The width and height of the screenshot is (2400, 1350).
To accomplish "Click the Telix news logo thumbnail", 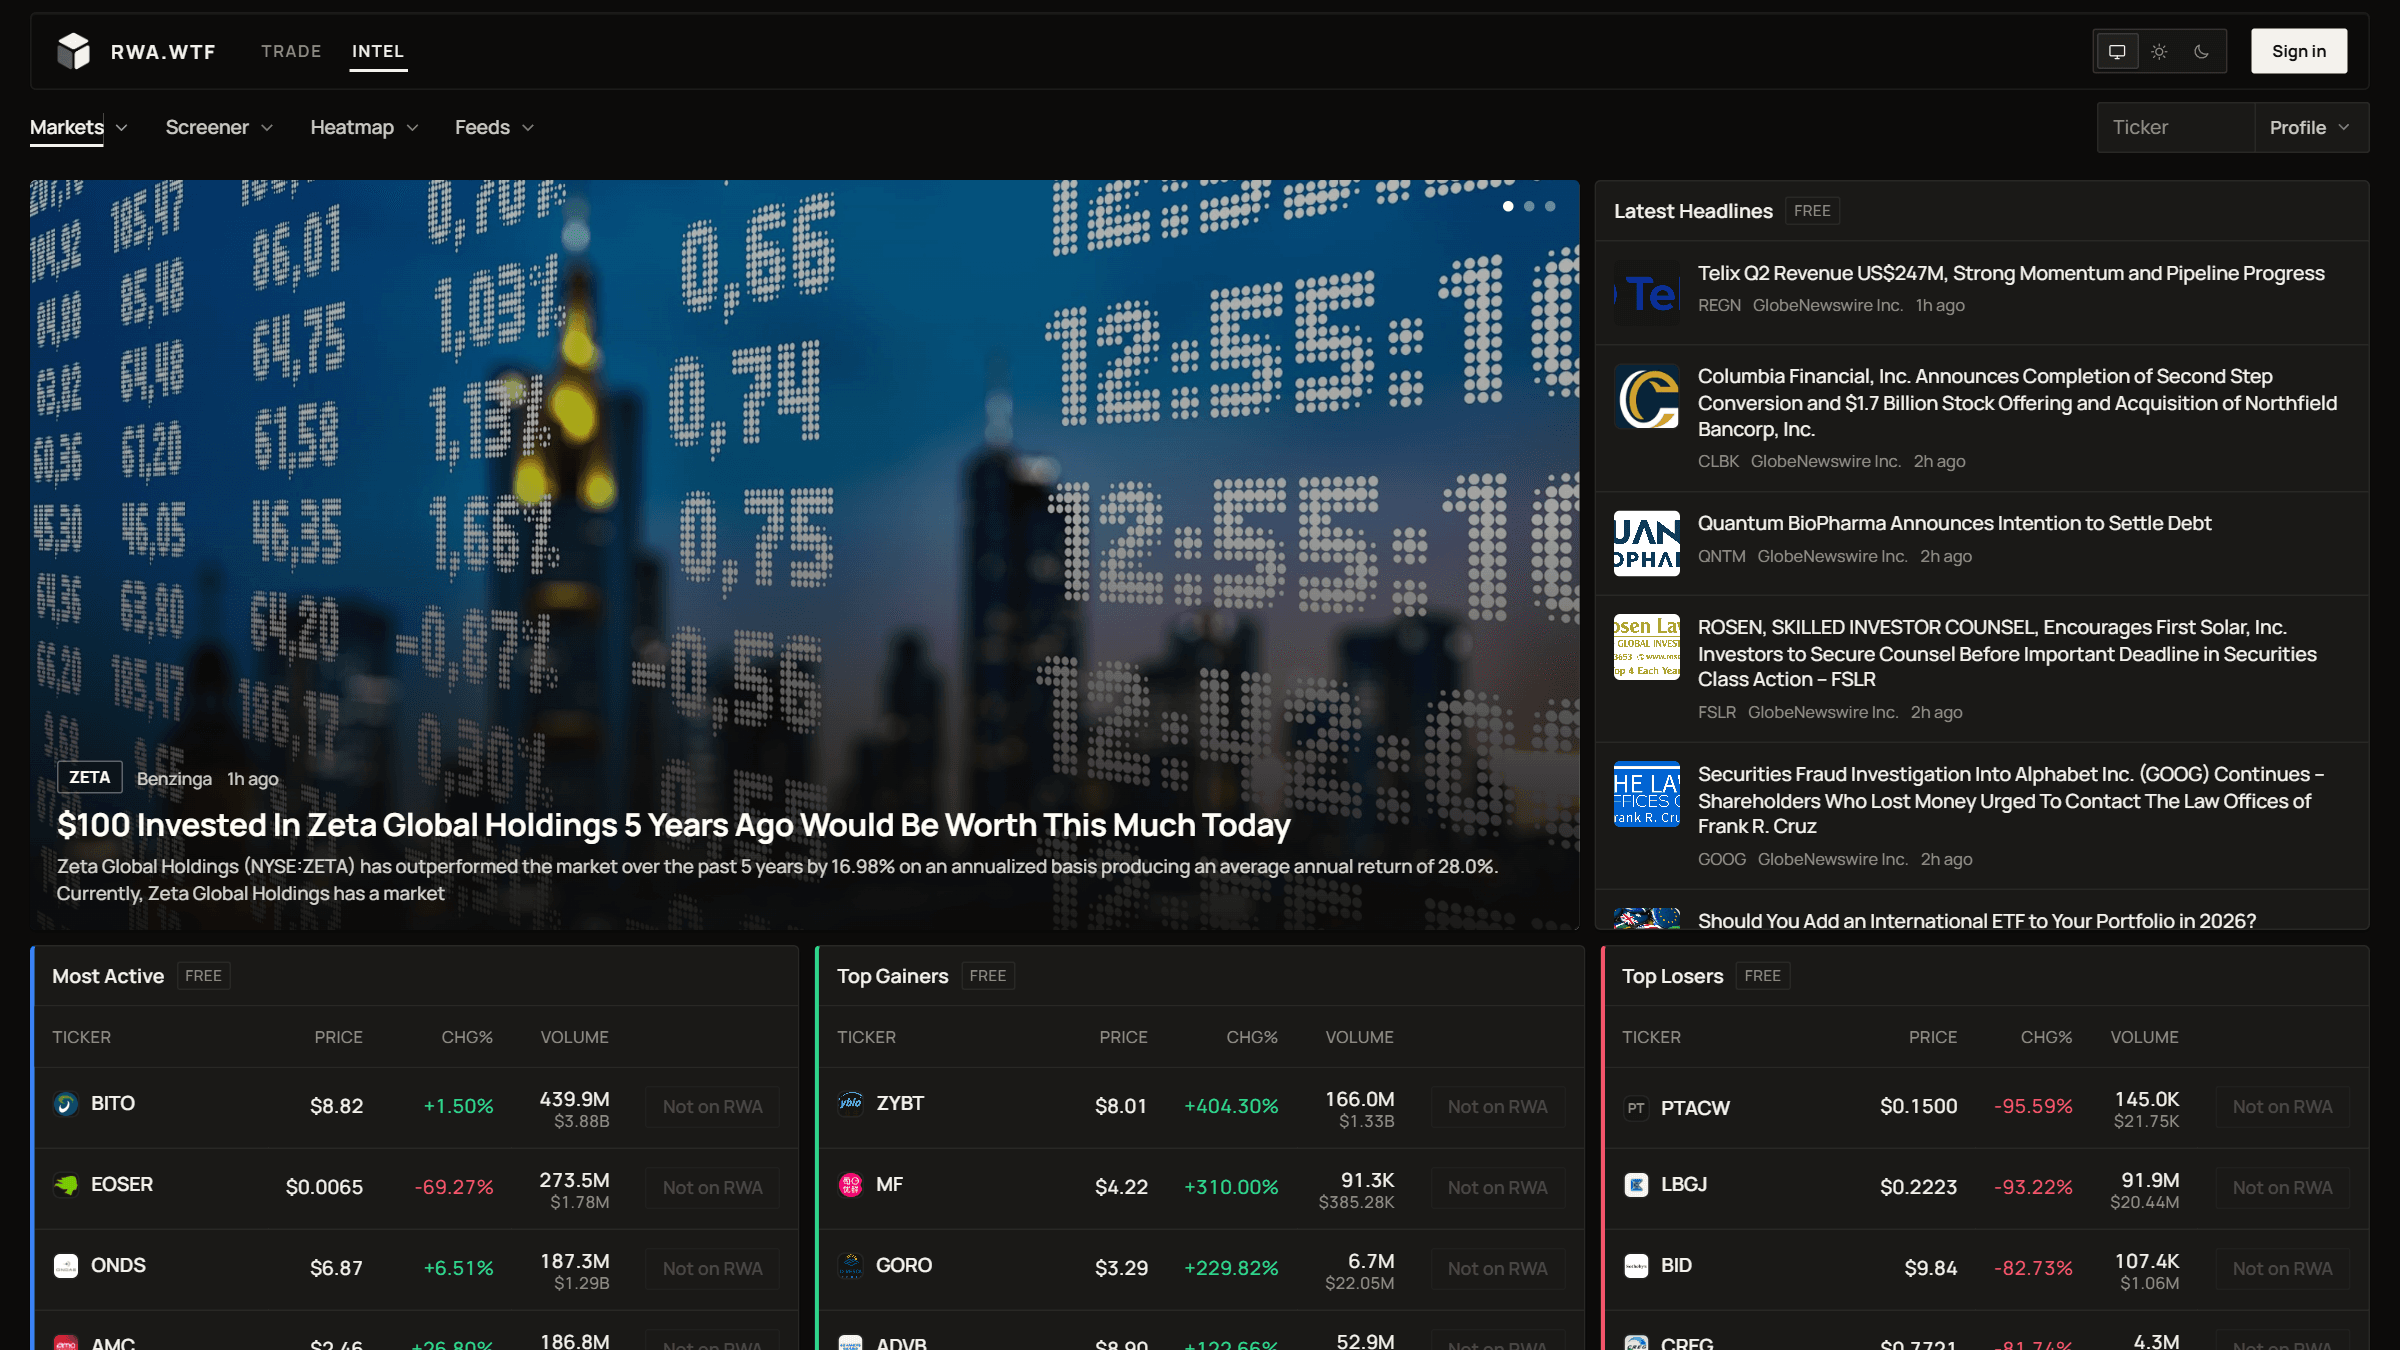I will (1647, 293).
